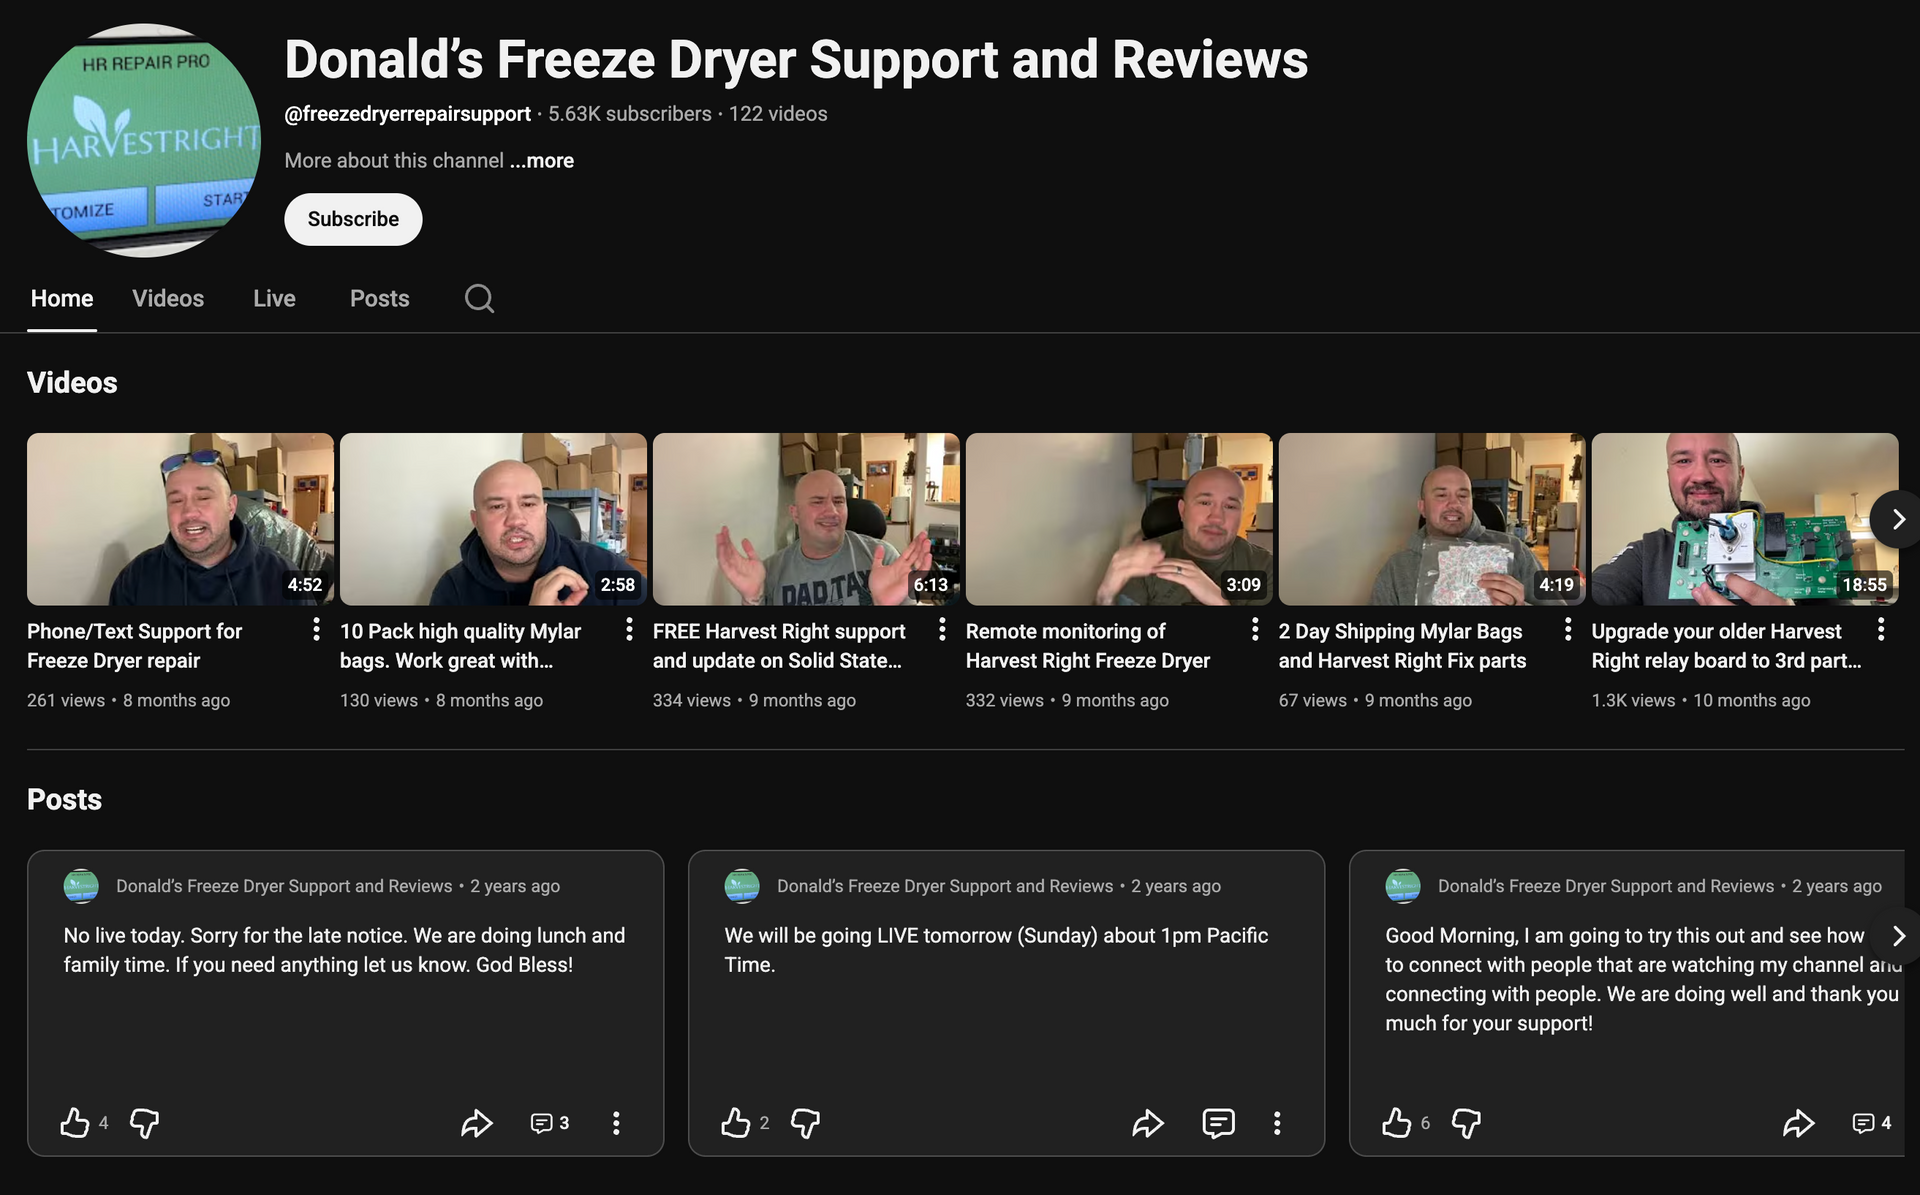Share the 'No live today' post

pos(477,1123)
